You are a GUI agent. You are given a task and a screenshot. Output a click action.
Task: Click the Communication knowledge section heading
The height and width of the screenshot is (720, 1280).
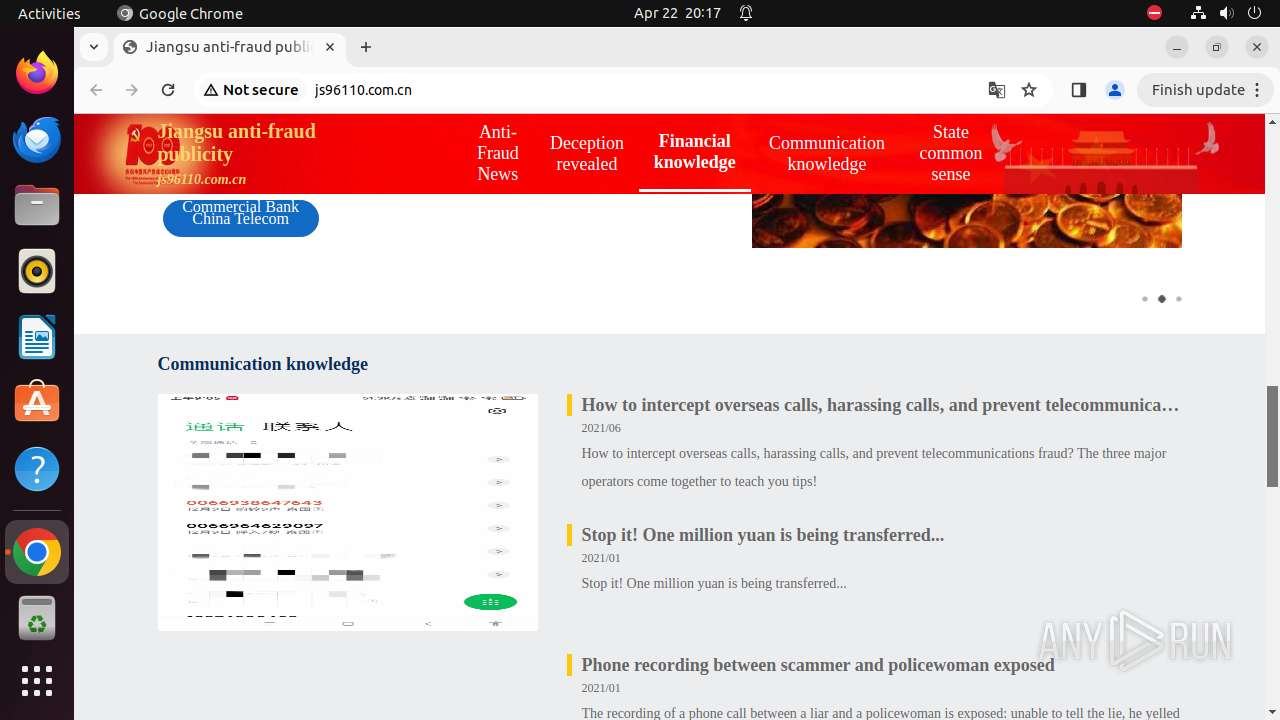click(263, 364)
